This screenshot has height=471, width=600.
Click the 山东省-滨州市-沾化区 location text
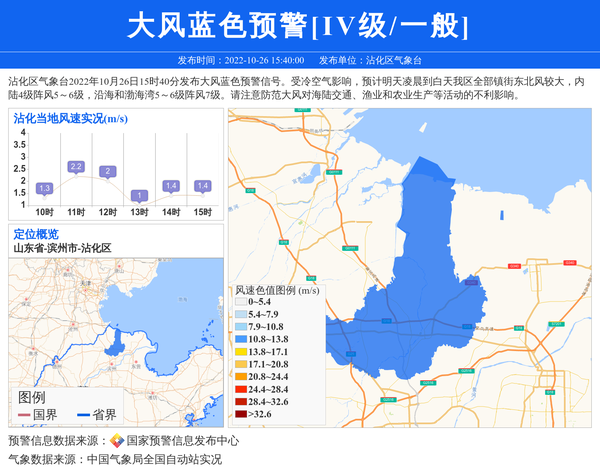click(62, 248)
